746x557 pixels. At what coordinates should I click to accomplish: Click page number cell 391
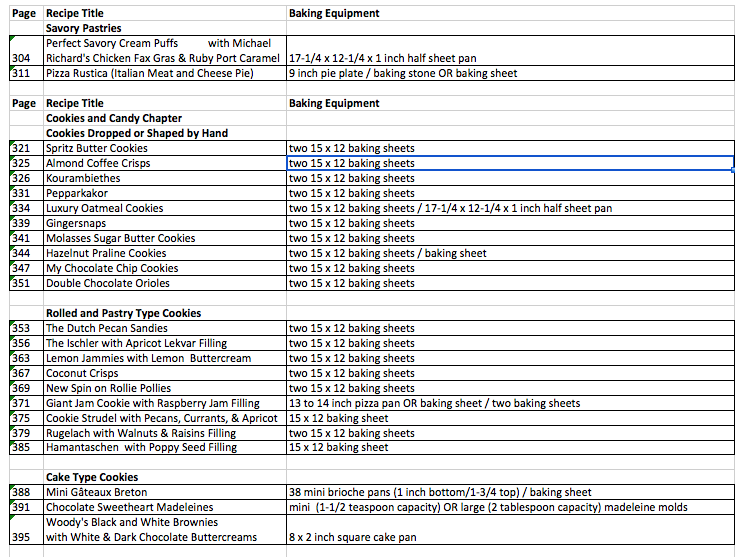coord(26,507)
